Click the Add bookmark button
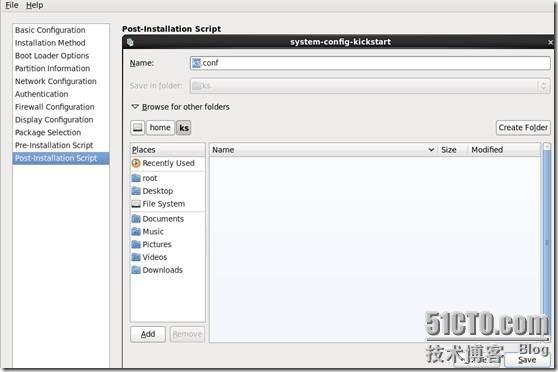The width and height of the screenshot is (558, 372). pos(148,334)
